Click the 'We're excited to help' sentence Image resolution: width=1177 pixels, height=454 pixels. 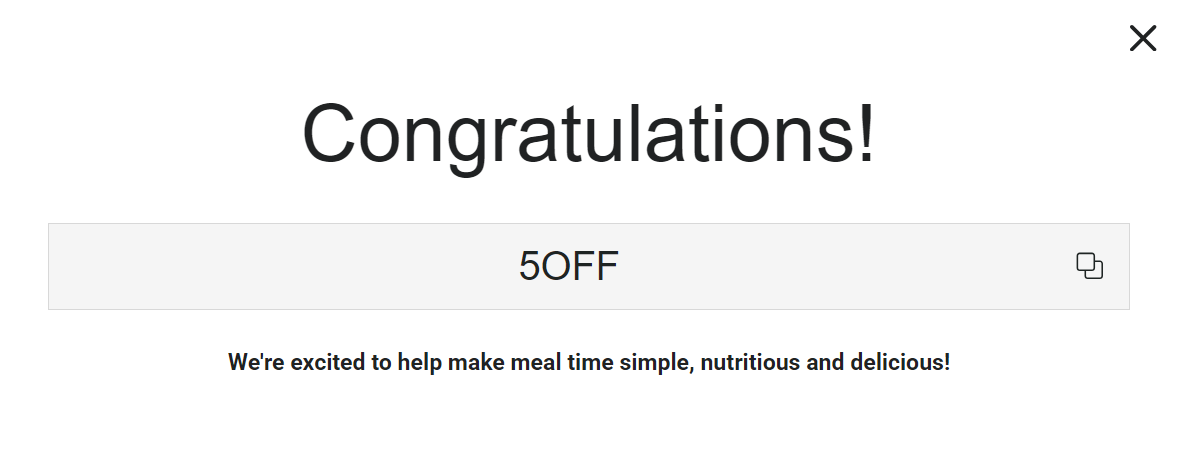click(588, 362)
